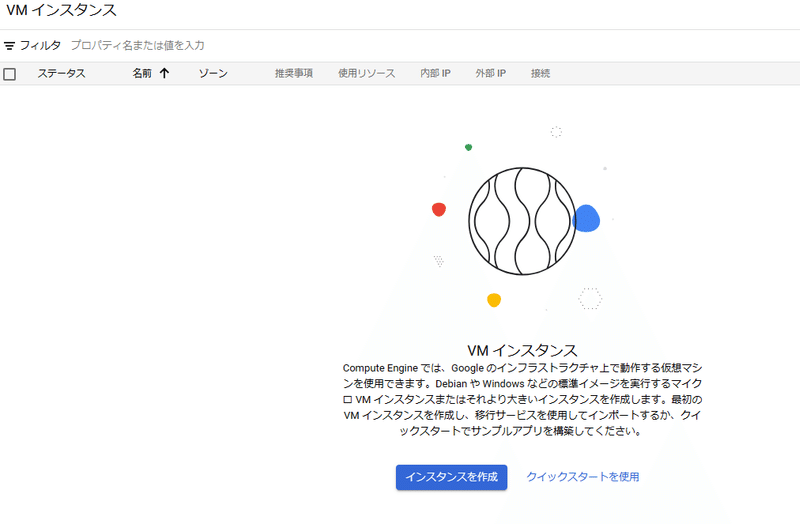
Task: Click the ステータス column header
Action: click(61, 73)
